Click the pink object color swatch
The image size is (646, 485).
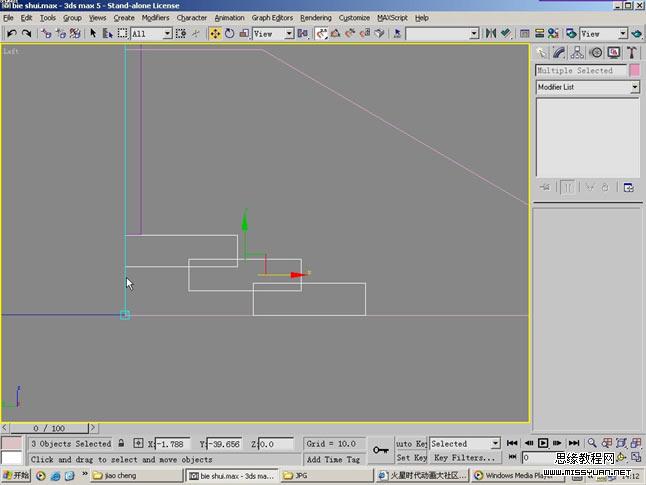634,70
